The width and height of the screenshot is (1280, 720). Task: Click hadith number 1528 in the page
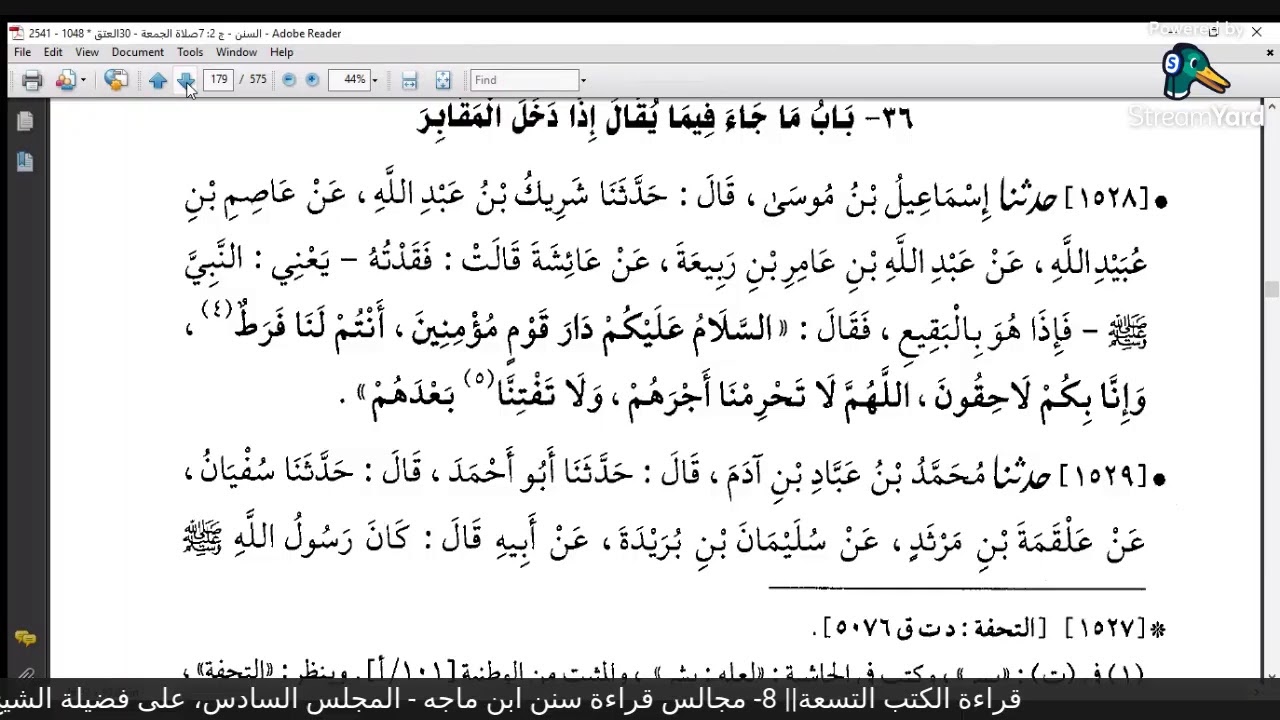click(x=1106, y=199)
